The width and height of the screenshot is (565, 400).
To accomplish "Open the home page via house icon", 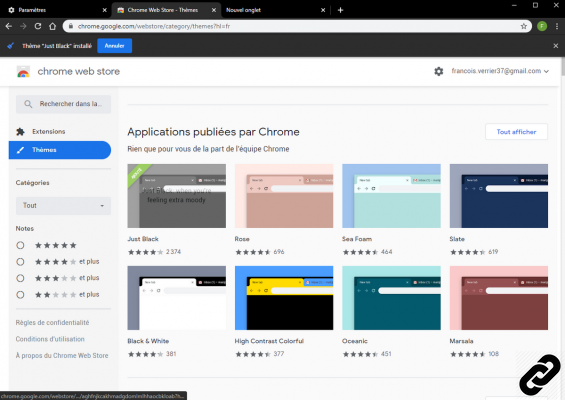I will point(53,26).
